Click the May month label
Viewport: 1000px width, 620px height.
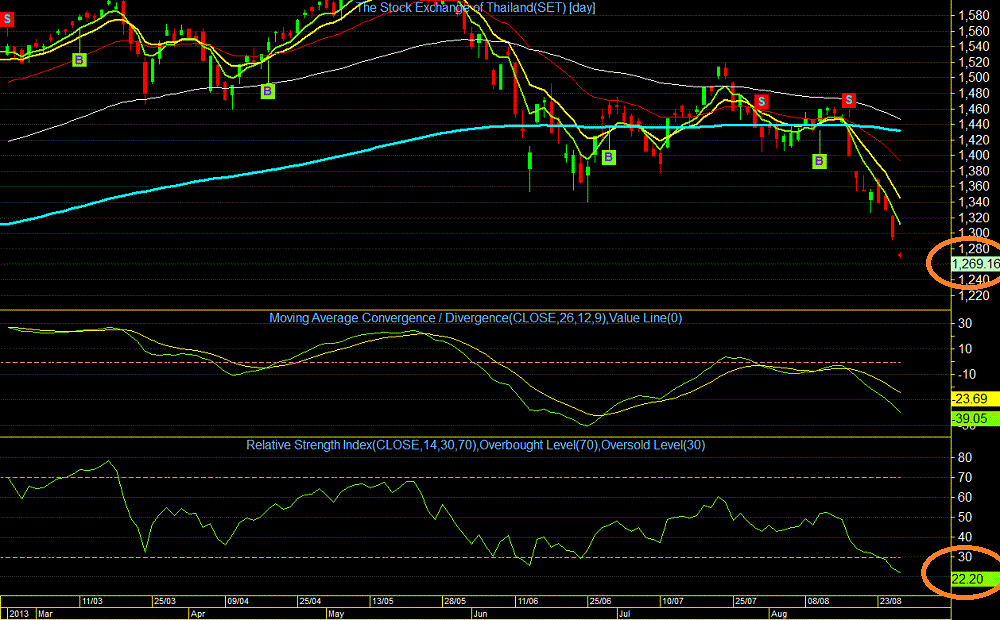pyautogui.click(x=336, y=614)
